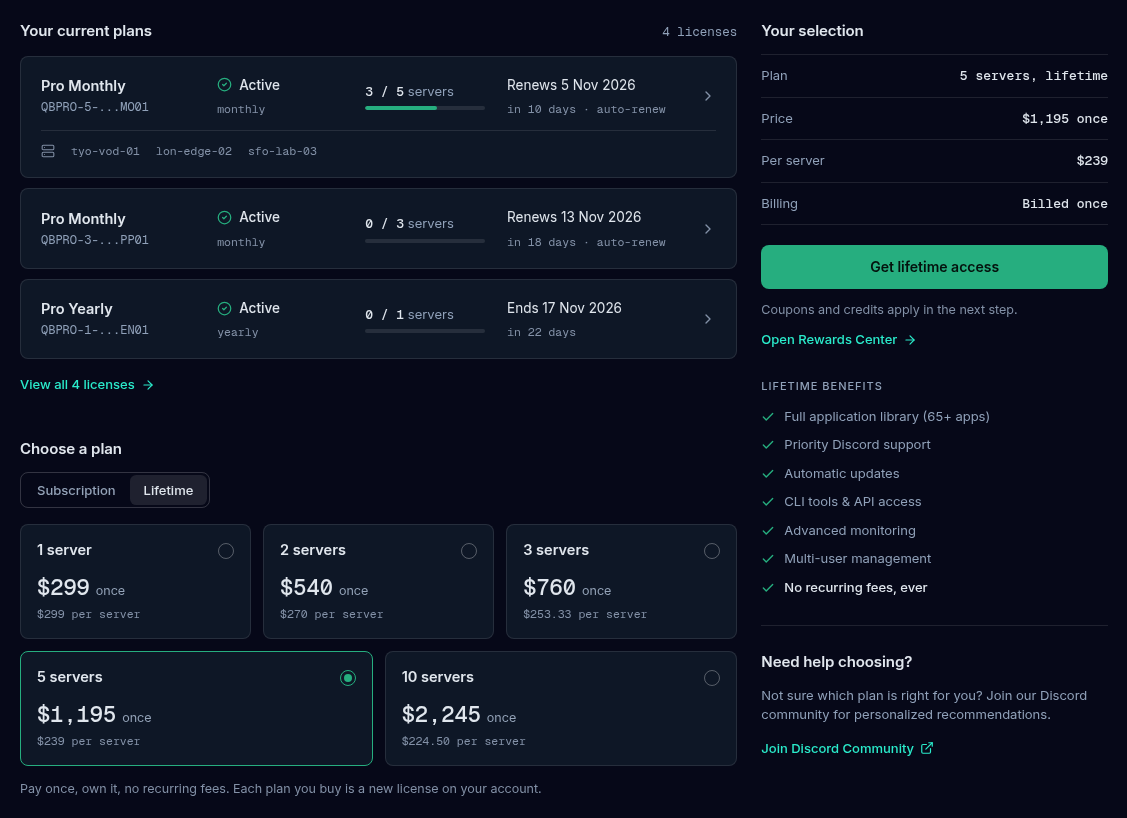Click the $270 per server text
This screenshot has height=818, width=1127.
tap(331, 614)
